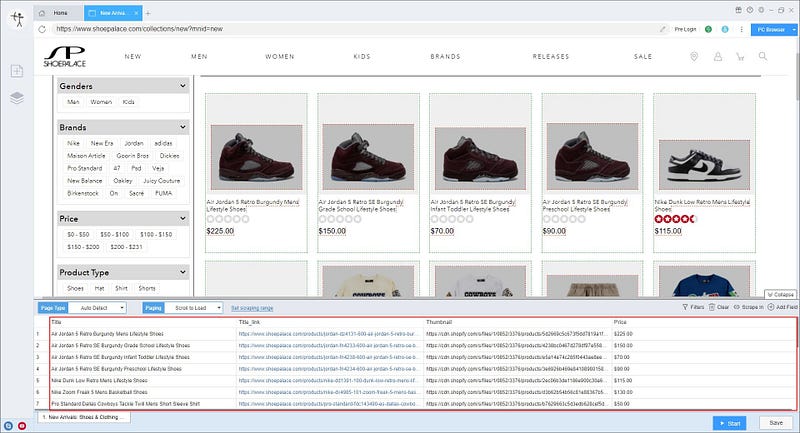Collapse the data preview panel
This screenshot has height=433, width=800.
781,294
